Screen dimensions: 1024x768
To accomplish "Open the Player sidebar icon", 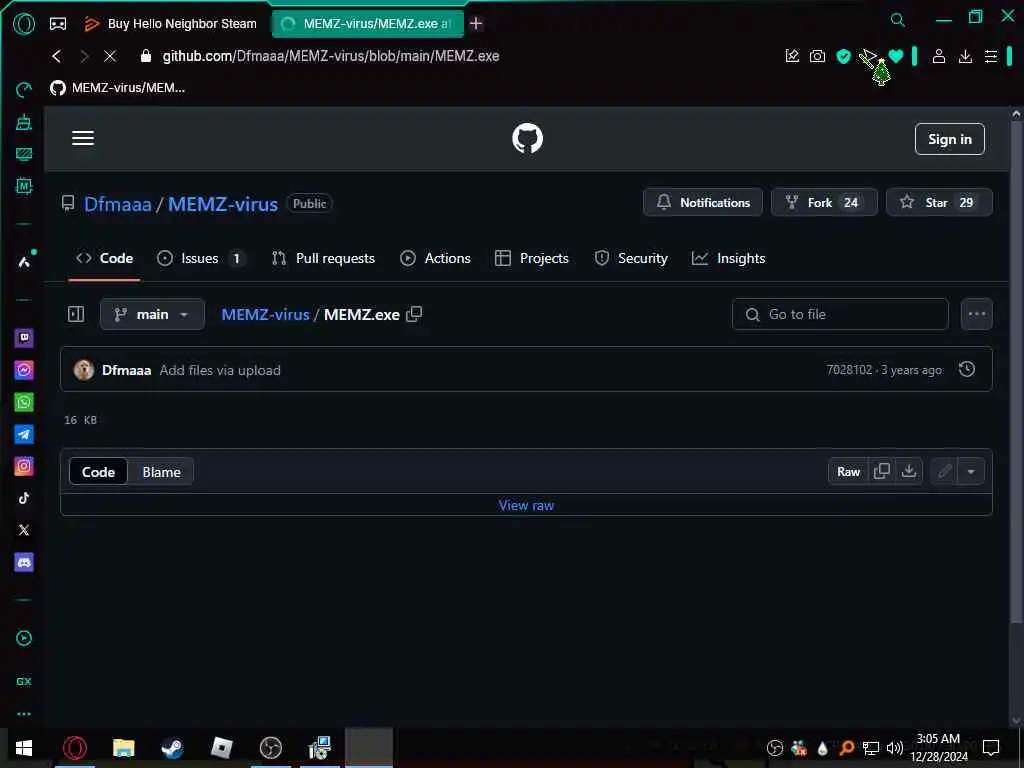I will 24,638.
